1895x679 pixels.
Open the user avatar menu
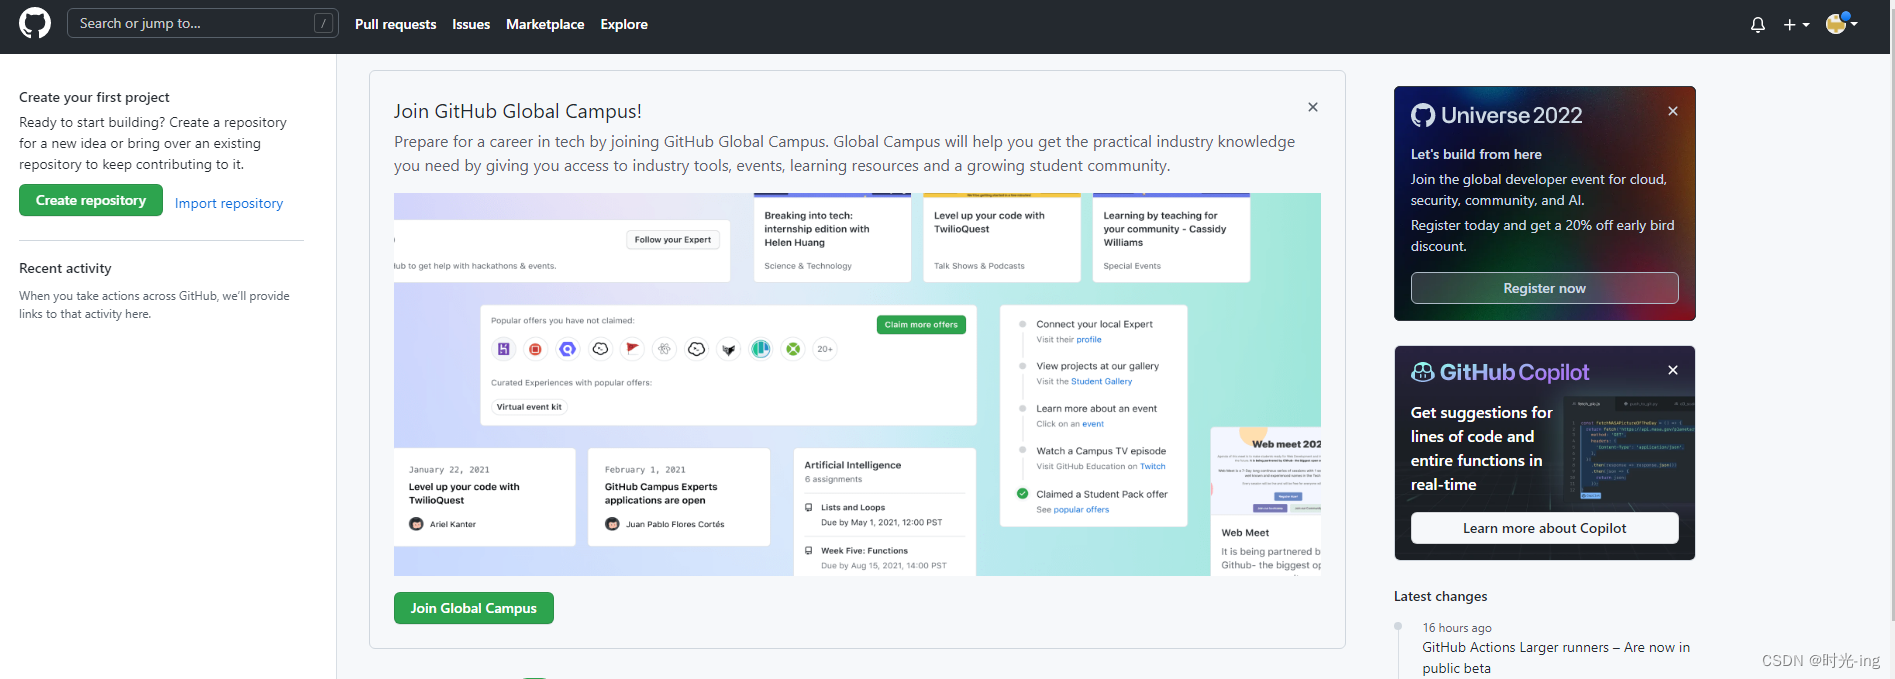click(1841, 23)
